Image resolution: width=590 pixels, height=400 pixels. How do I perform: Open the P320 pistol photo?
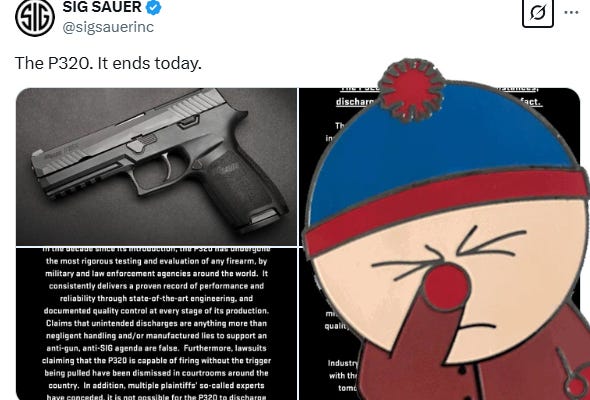[x=156, y=167]
